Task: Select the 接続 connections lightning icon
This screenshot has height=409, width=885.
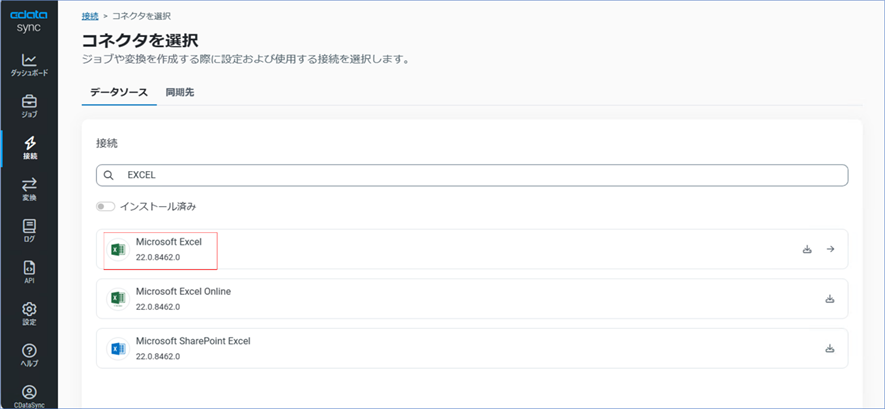Action: point(29,143)
